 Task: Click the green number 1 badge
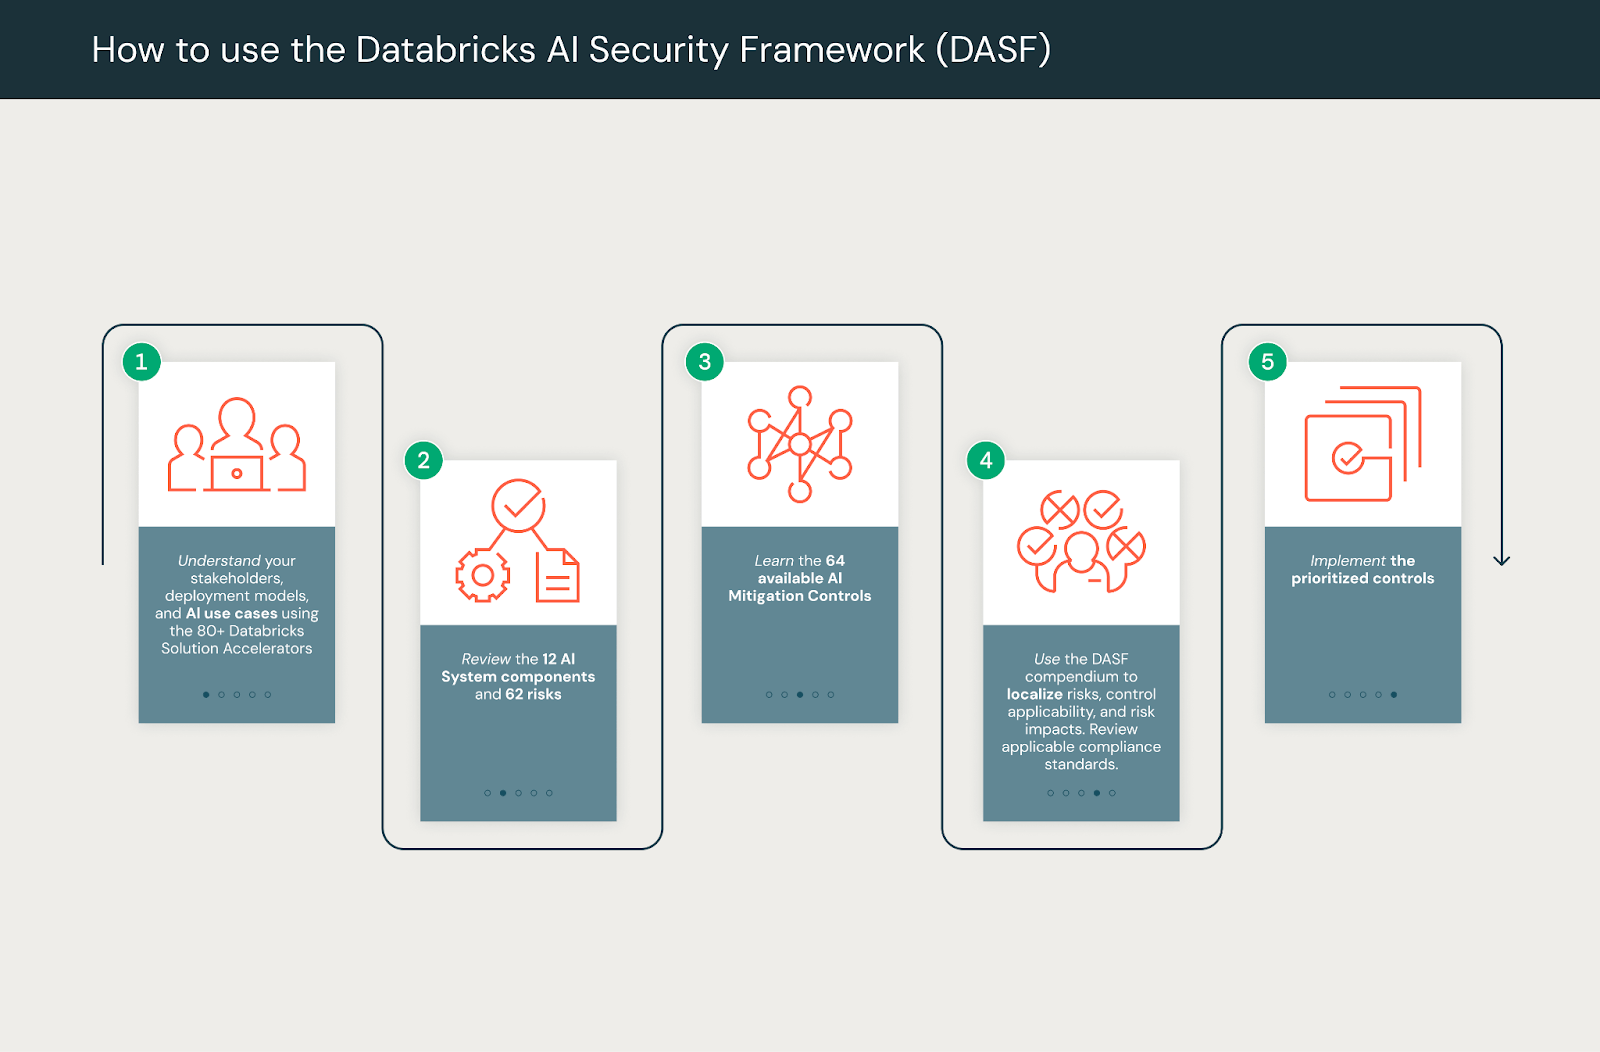141,361
